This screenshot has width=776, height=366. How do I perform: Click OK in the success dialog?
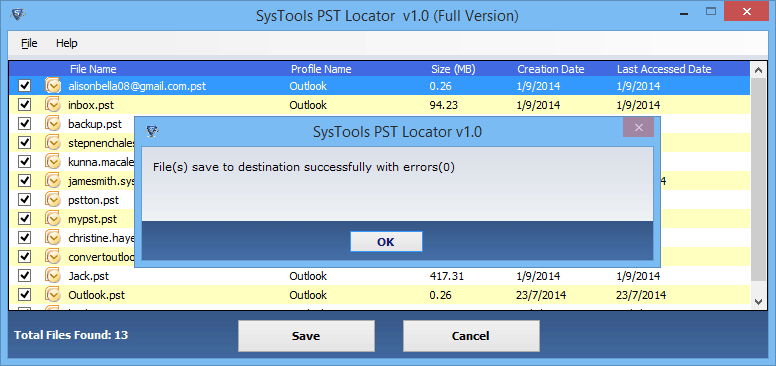tap(386, 242)
